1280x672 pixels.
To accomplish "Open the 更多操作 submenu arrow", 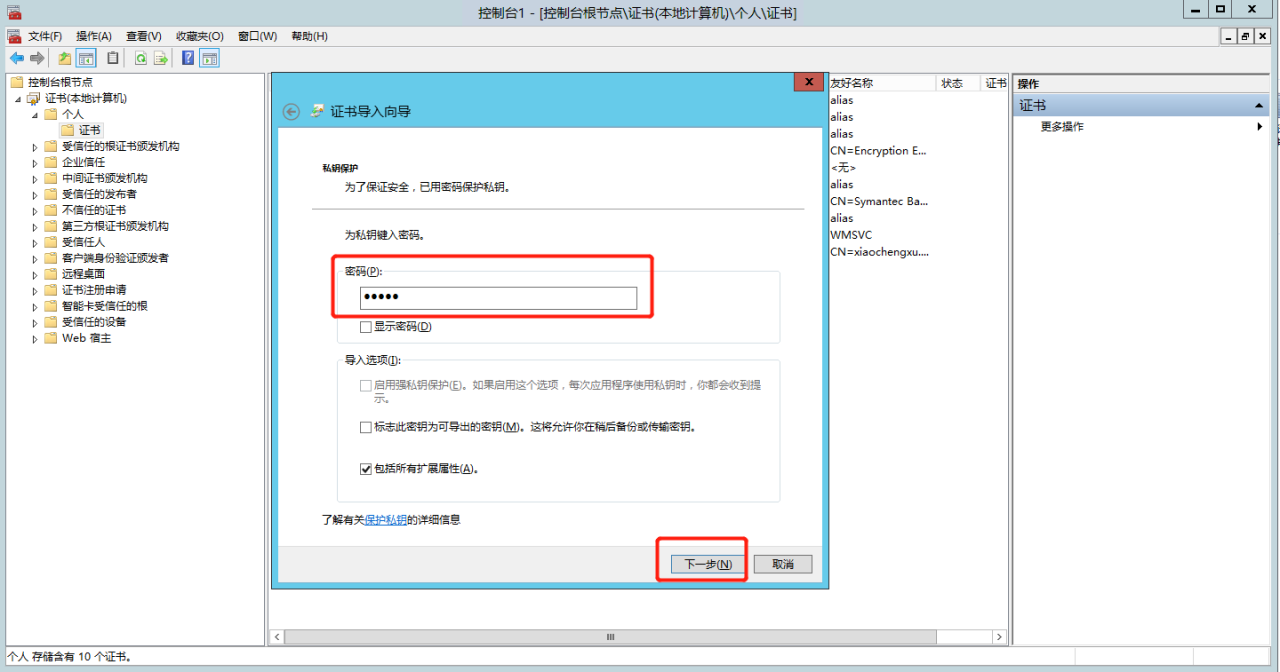I will (1260, 127).
